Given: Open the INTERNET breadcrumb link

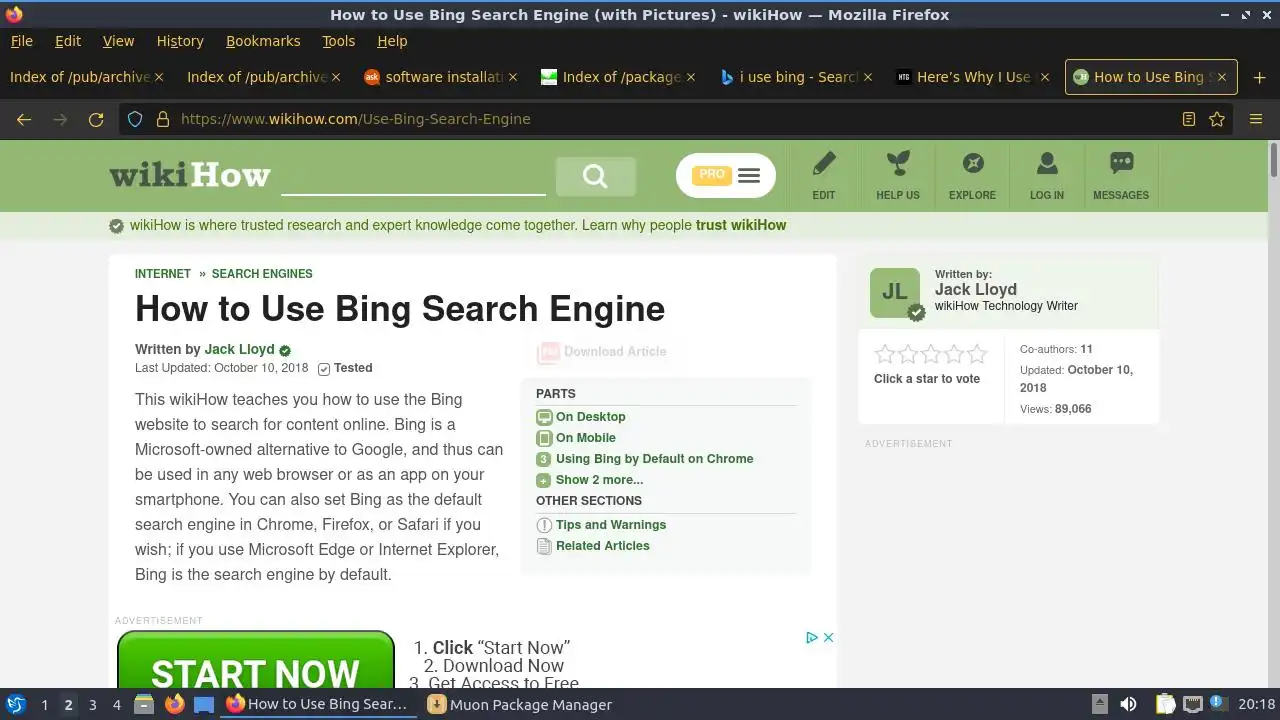Looking at the screenshot, I should tap(163, 274).
